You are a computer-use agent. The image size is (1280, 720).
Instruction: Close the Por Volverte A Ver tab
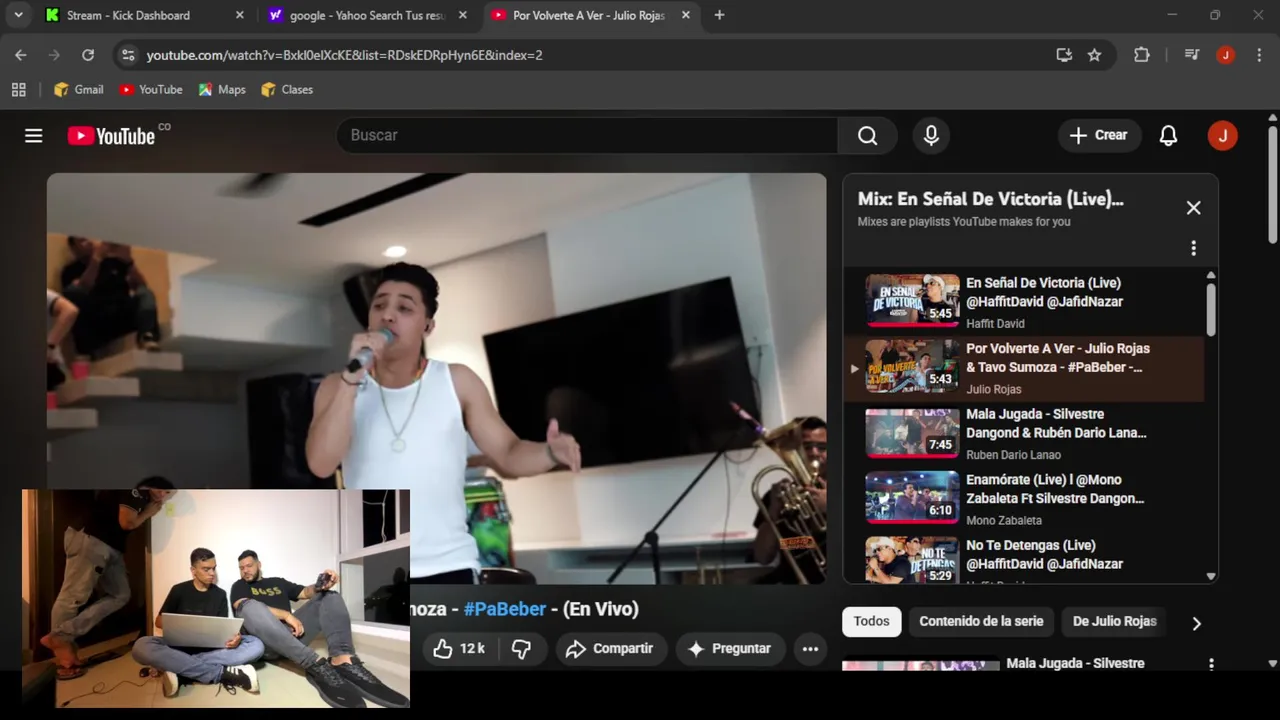point(685,15)
